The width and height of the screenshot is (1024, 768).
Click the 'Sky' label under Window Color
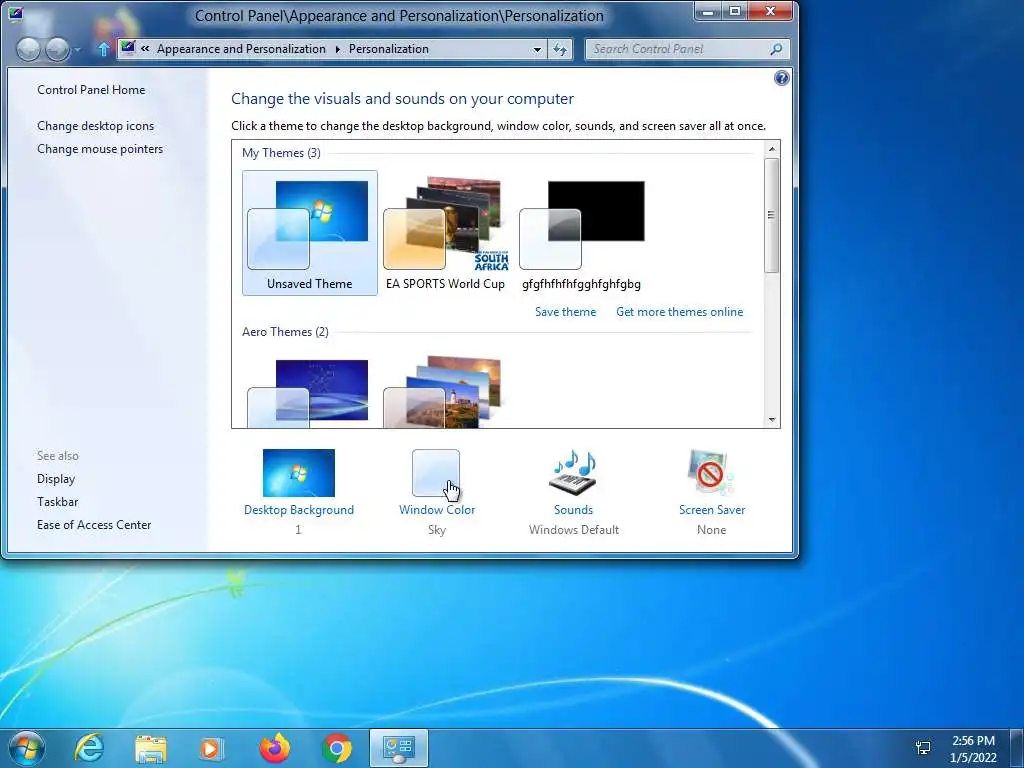[x=437, y=530]
